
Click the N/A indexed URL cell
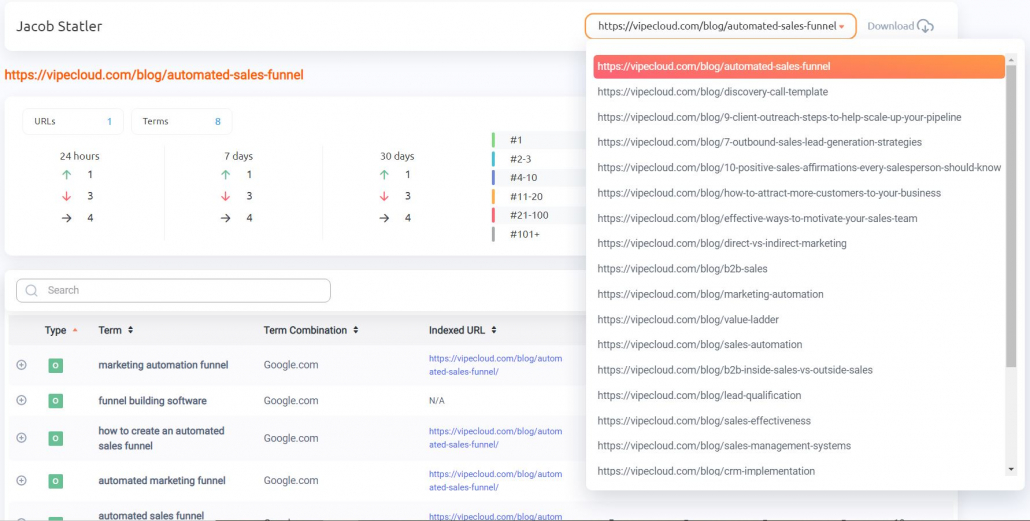(437, 401)
